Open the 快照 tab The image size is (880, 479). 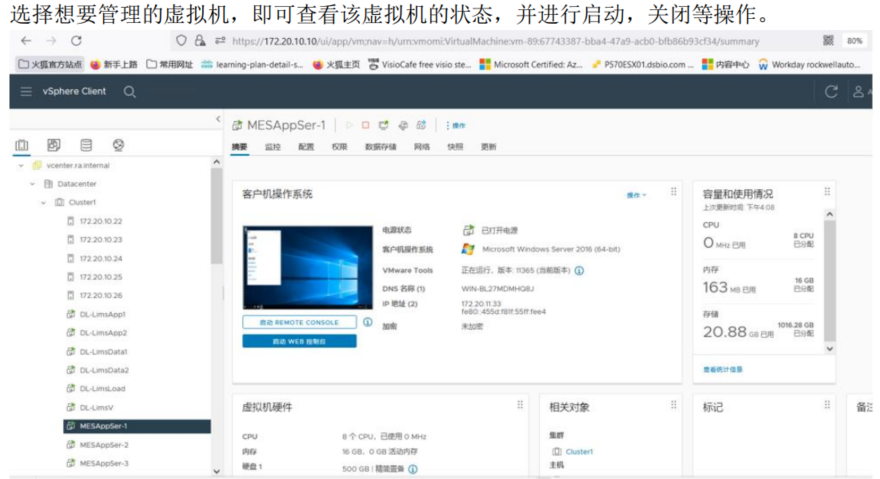pos(455,147)
